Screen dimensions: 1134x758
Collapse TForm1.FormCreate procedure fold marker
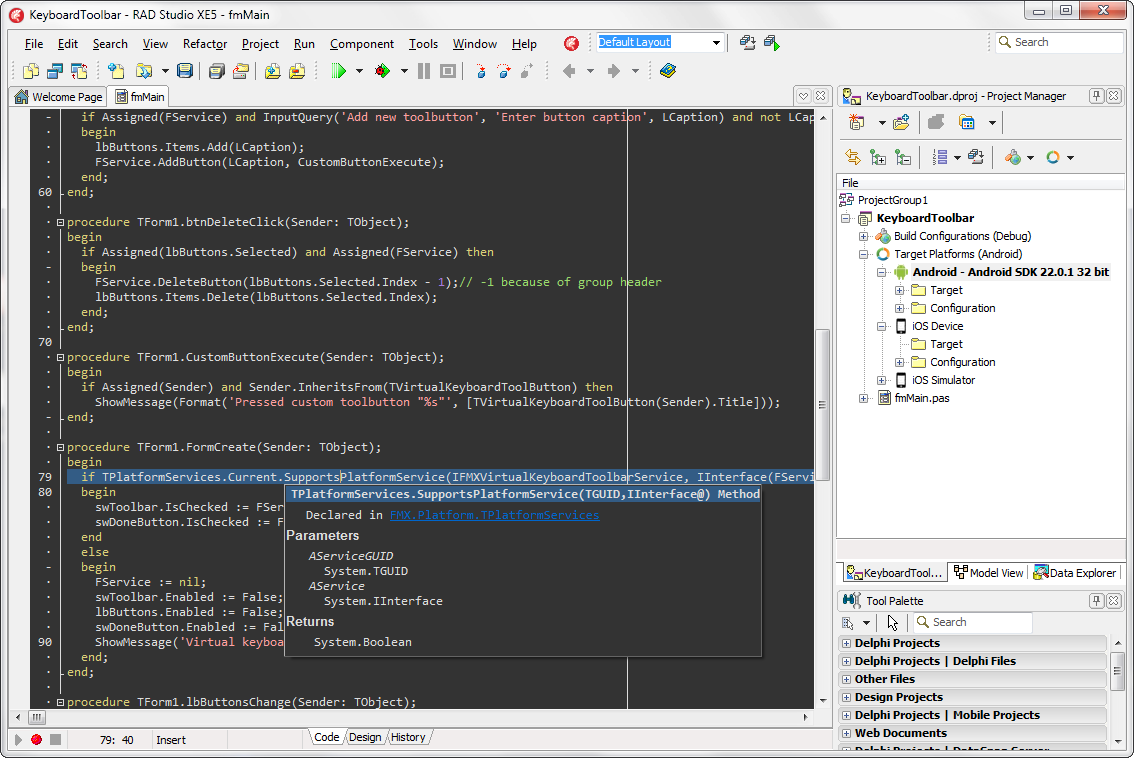tap(61, 447)
